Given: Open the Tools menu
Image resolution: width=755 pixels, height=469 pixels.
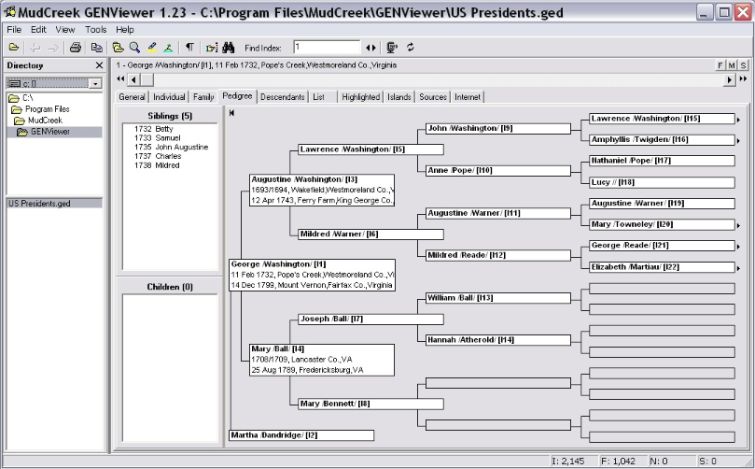Looking at the screenshot, I should [96, 30].
